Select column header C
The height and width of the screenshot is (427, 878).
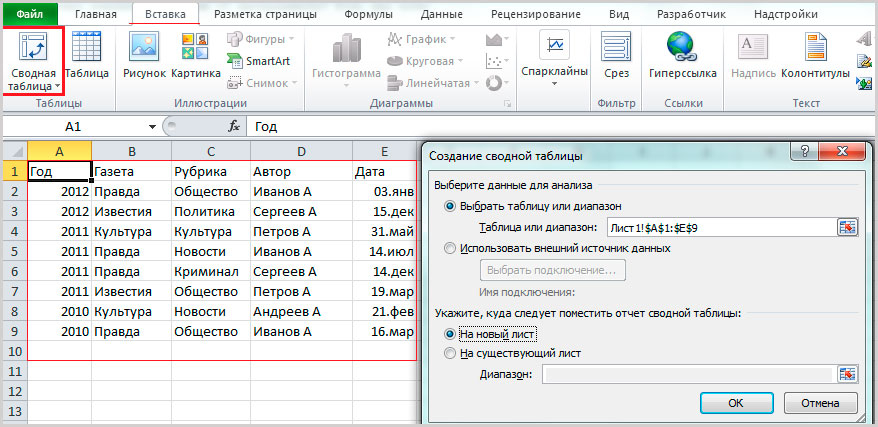pyautogui.click(x=211, y=151)
